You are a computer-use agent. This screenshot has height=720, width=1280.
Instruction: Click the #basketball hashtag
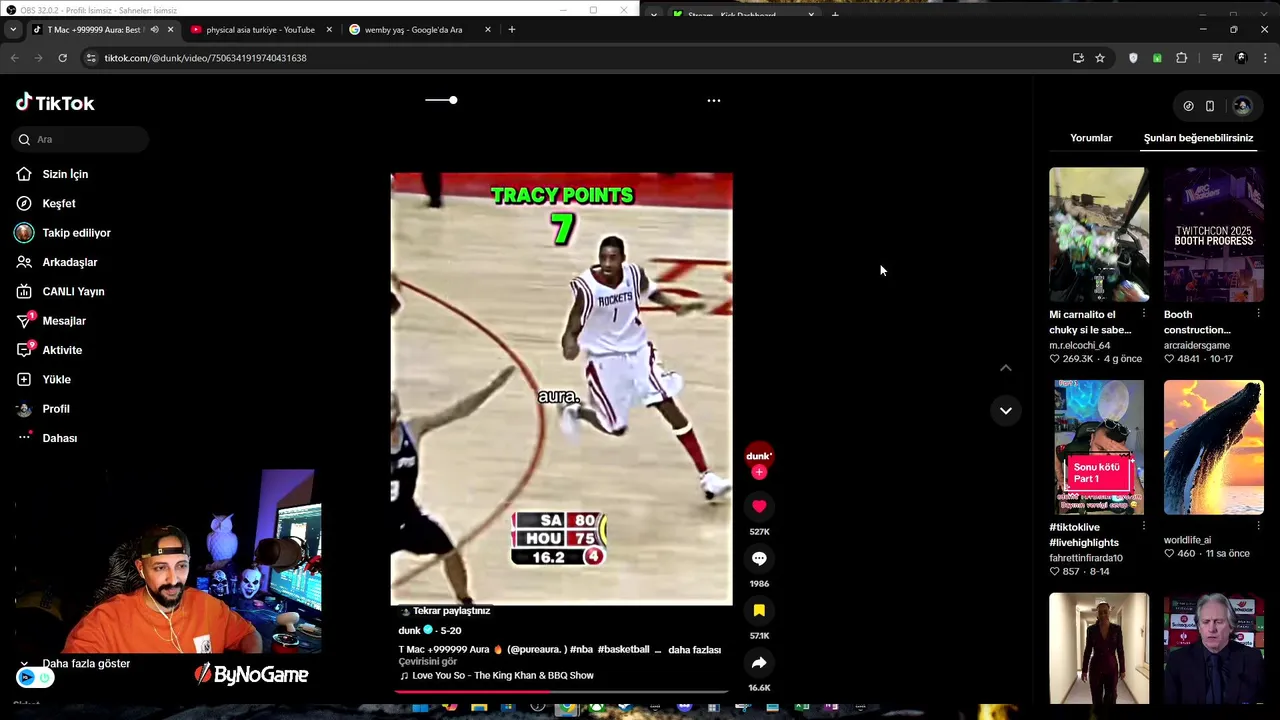click(623, 650)
